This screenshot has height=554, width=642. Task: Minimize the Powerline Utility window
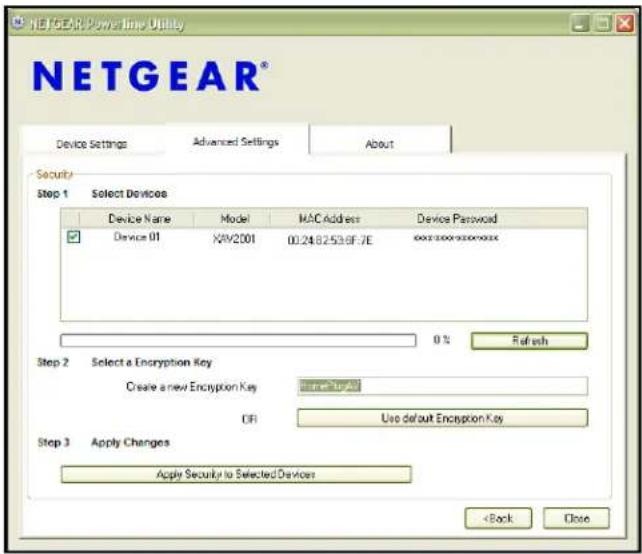[x=581, y=23]
